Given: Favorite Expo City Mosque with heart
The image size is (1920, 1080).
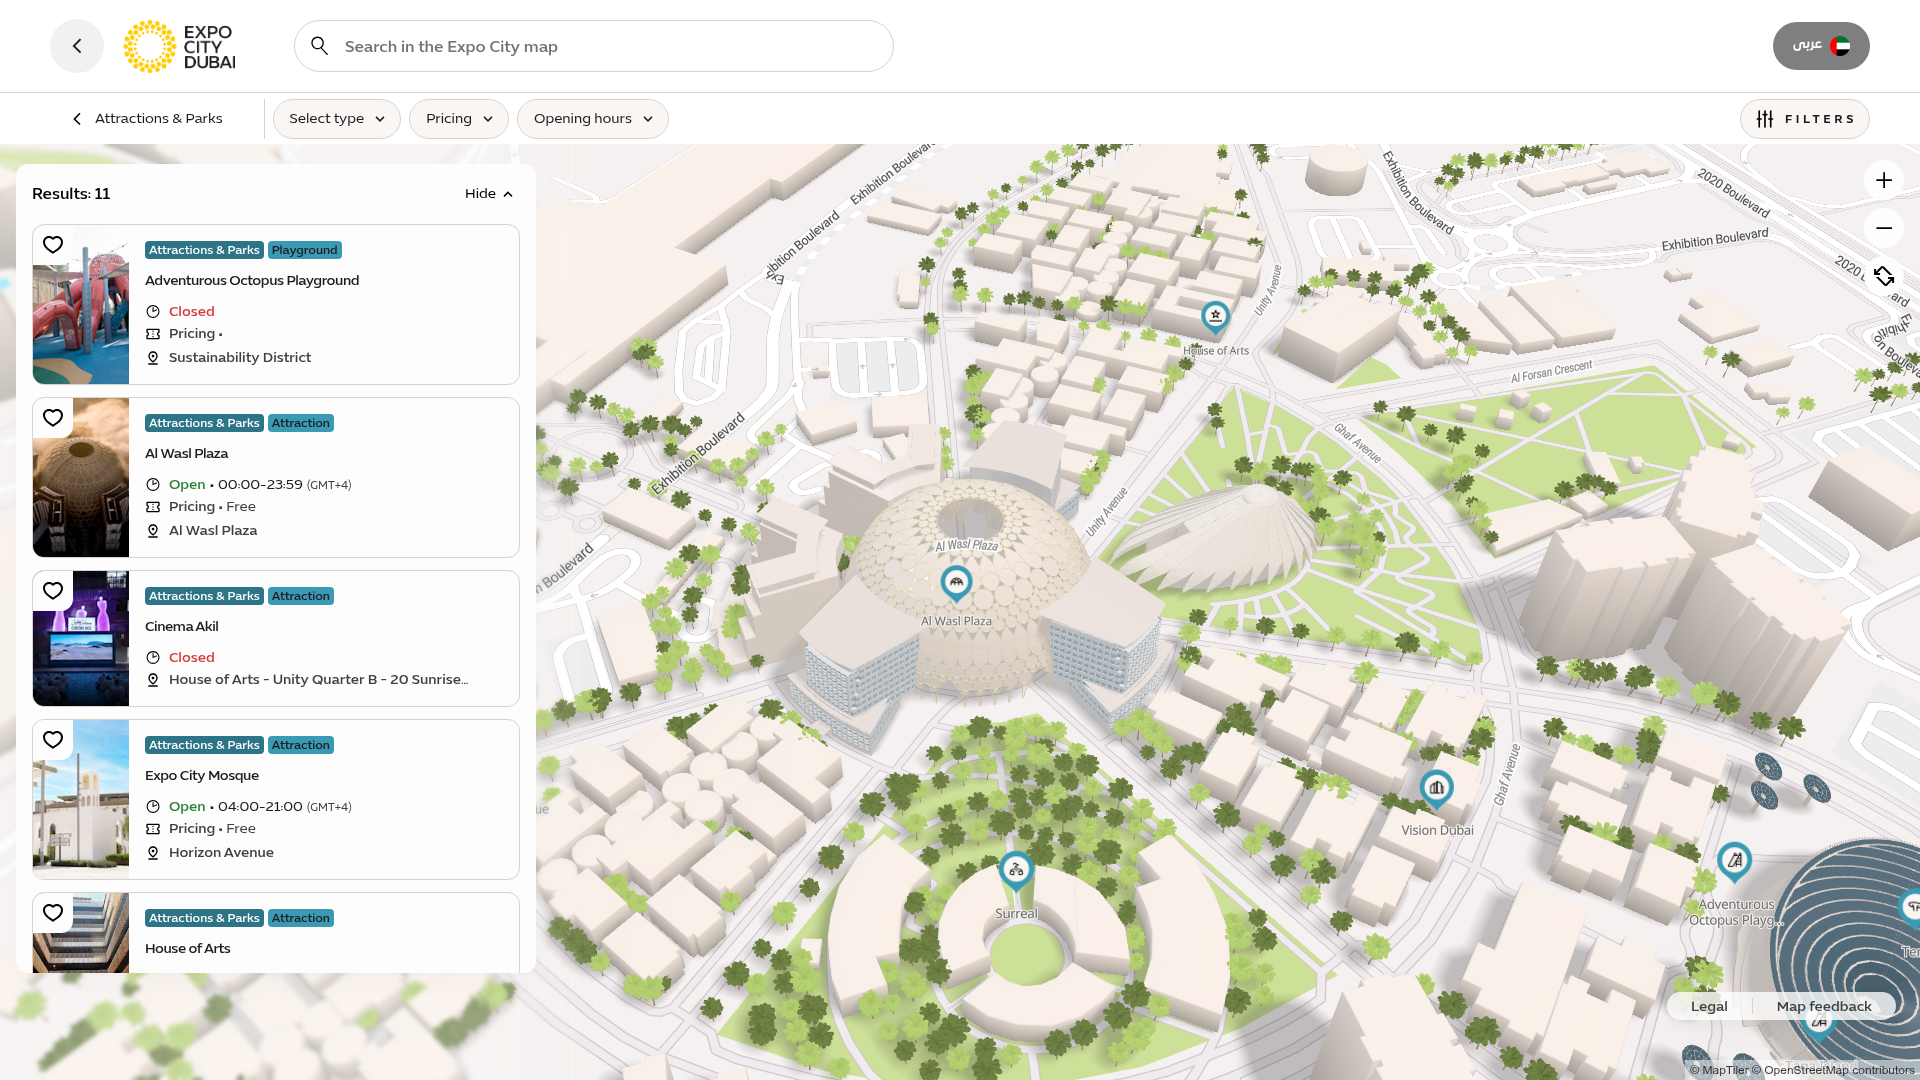Looking at the screenshot, I should point(53,740).
